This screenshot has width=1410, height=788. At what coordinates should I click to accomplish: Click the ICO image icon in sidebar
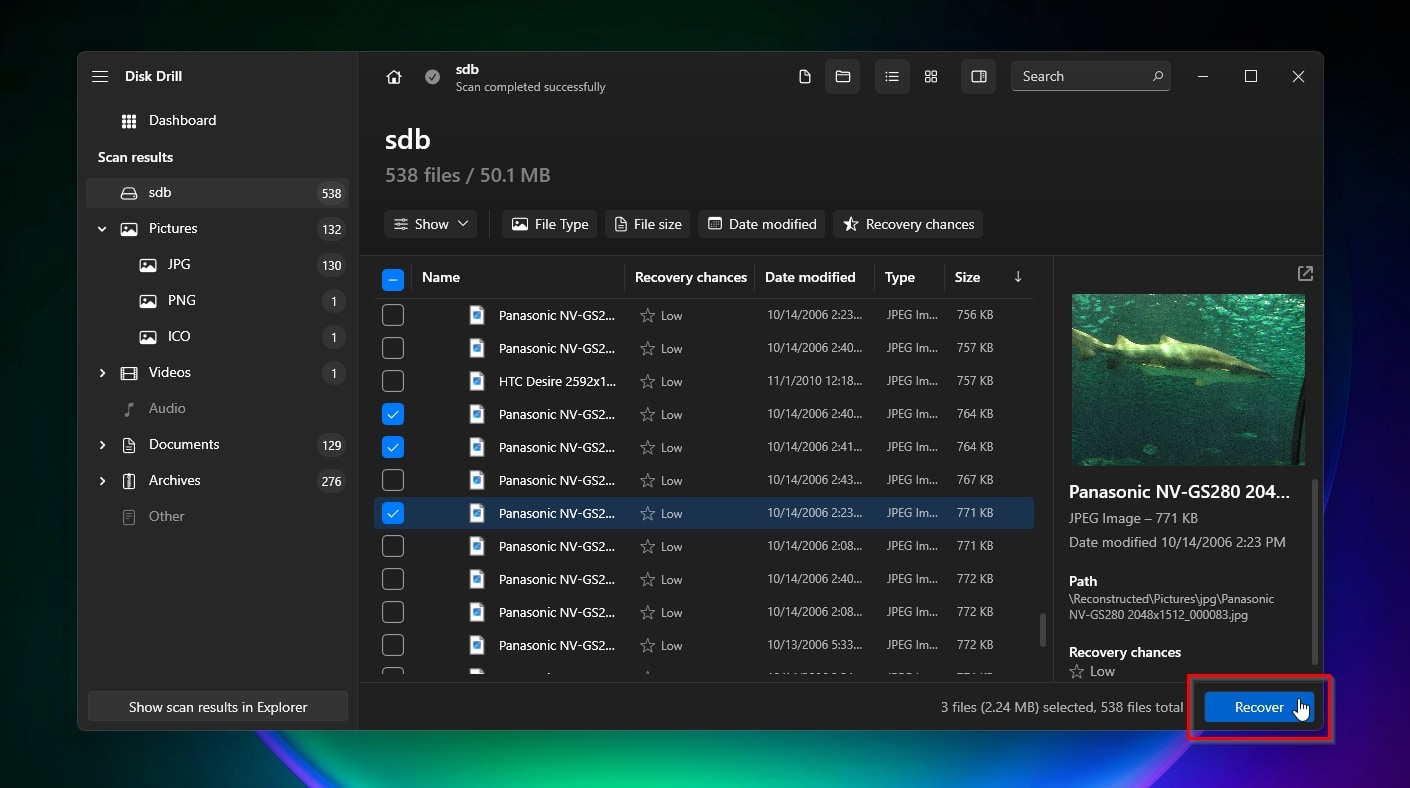[148, 337]
